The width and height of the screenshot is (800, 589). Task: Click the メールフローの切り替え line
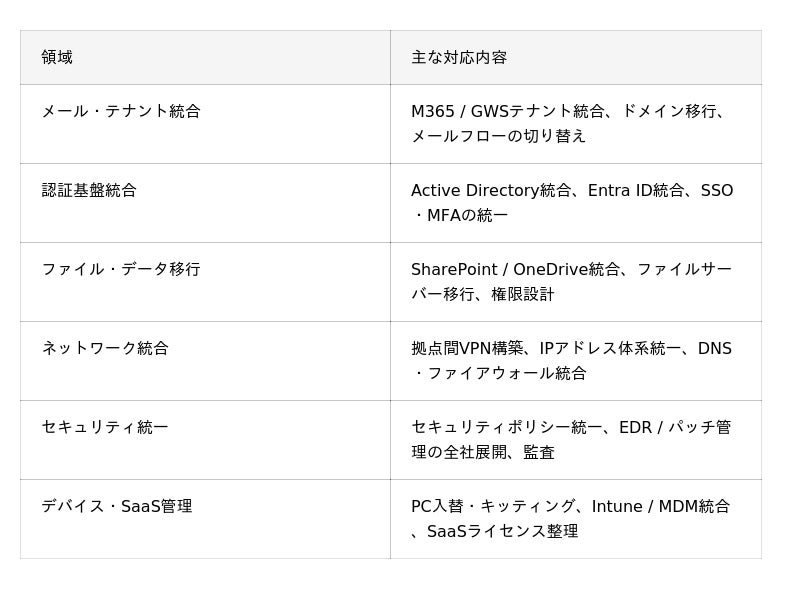point(499,136)
